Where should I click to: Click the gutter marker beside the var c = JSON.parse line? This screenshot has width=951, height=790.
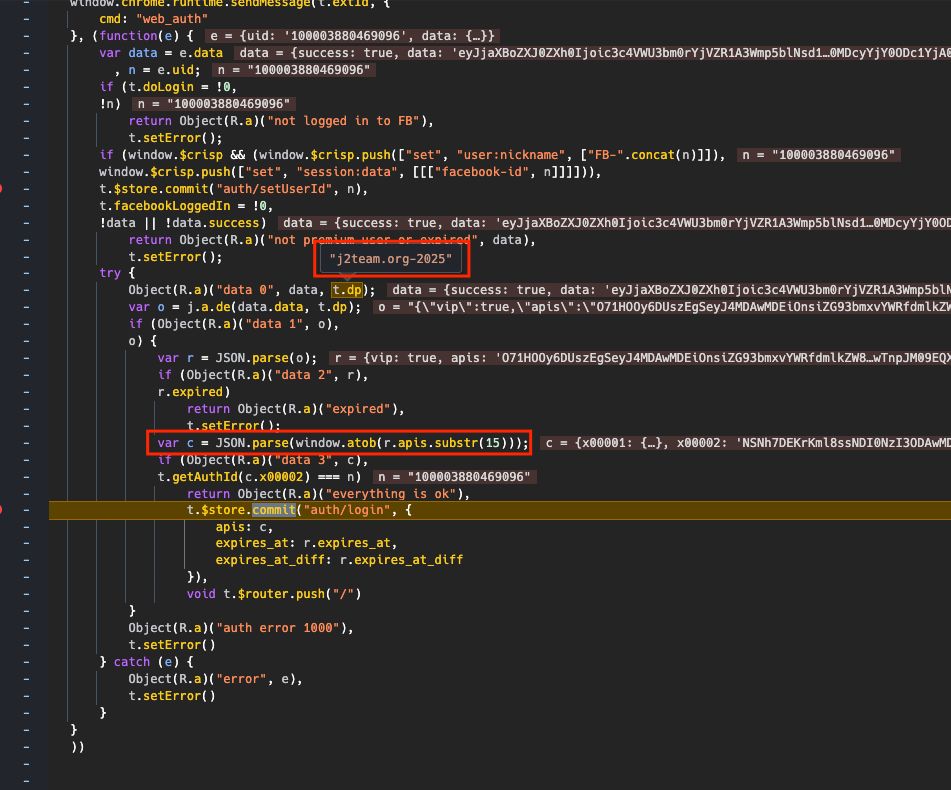pyautogui.click(x=26, y=443)
